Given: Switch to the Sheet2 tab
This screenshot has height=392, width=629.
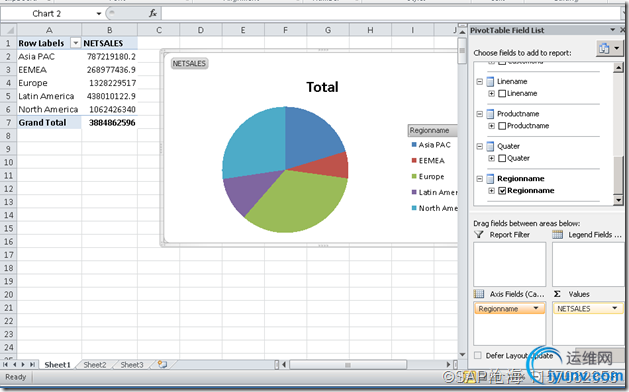Looking at the screenshot, I should [x=95, y=364].
